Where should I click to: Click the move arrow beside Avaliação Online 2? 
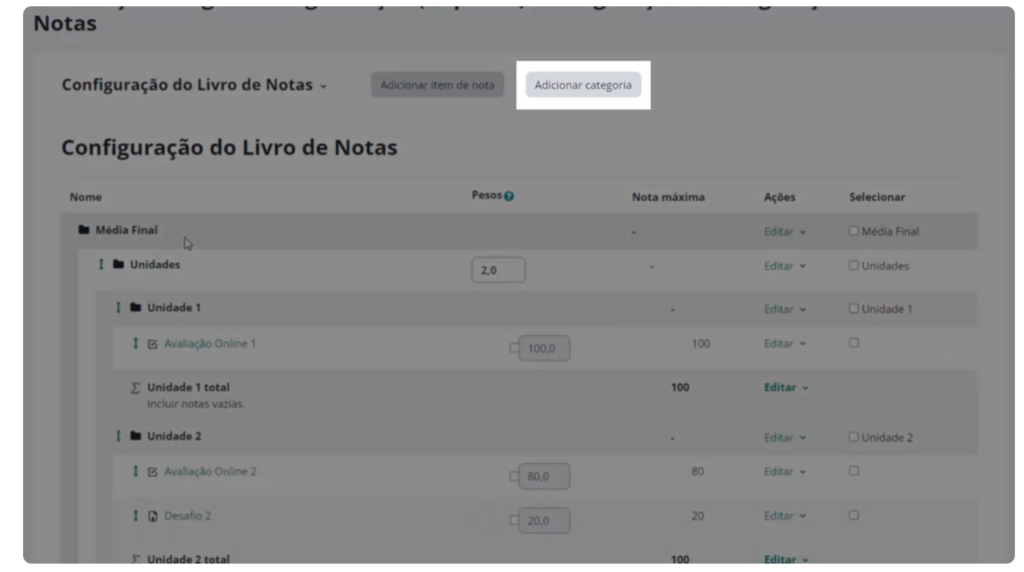tap(136, 471)
